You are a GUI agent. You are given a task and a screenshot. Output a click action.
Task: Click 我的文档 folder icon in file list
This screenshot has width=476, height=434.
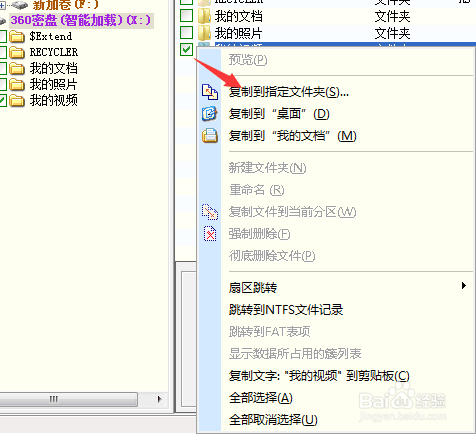(x=204, y=16)
